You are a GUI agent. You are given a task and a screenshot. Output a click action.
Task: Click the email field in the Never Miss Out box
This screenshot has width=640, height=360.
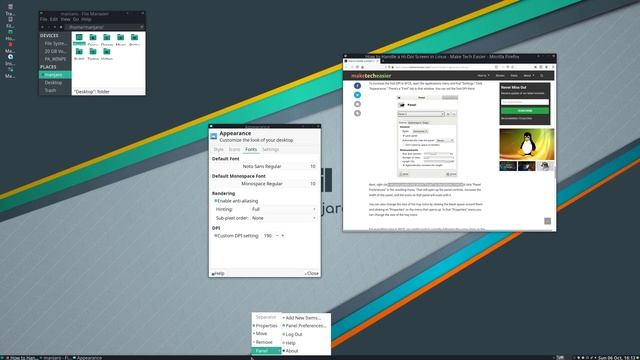(x=525, y=102)
